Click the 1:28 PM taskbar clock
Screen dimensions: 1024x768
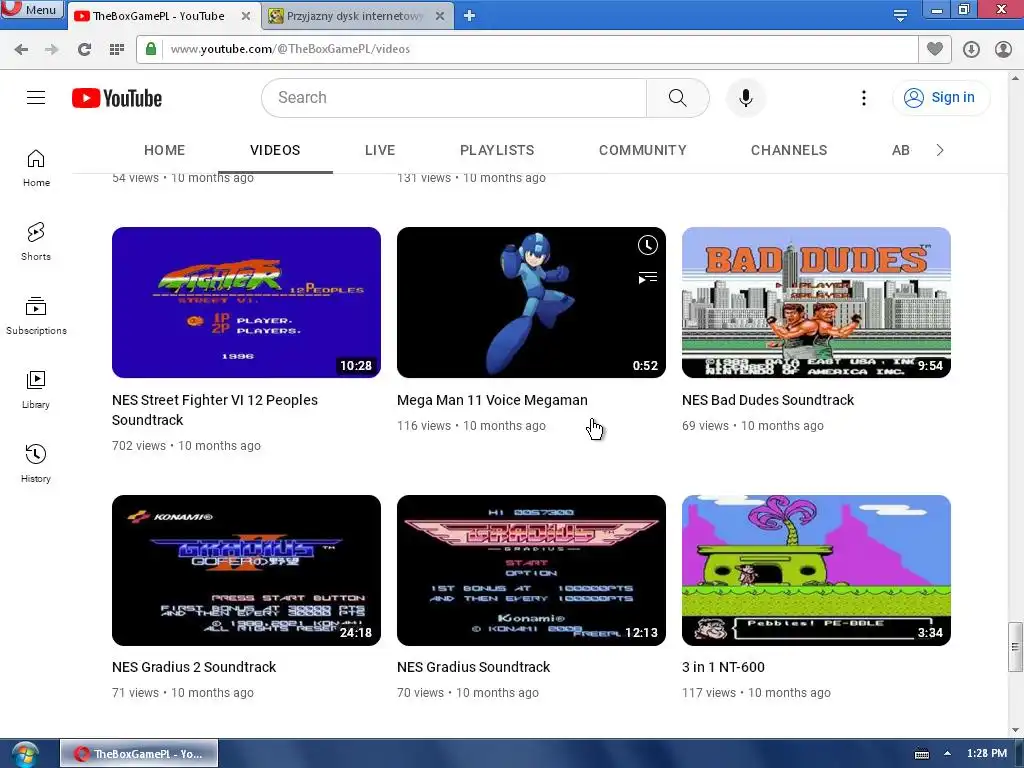tap(987, 754)
